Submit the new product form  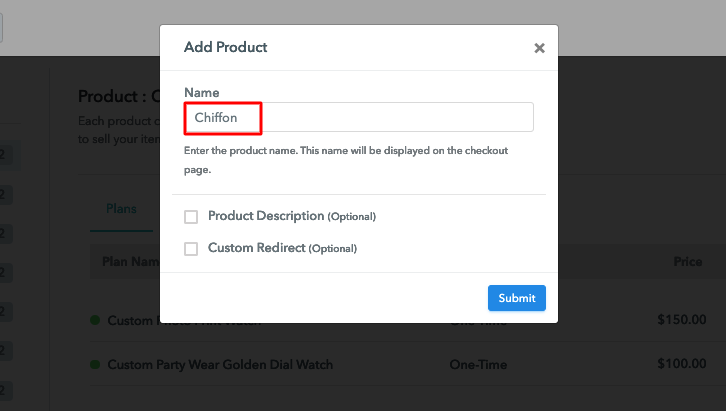[x=517, y=298]
